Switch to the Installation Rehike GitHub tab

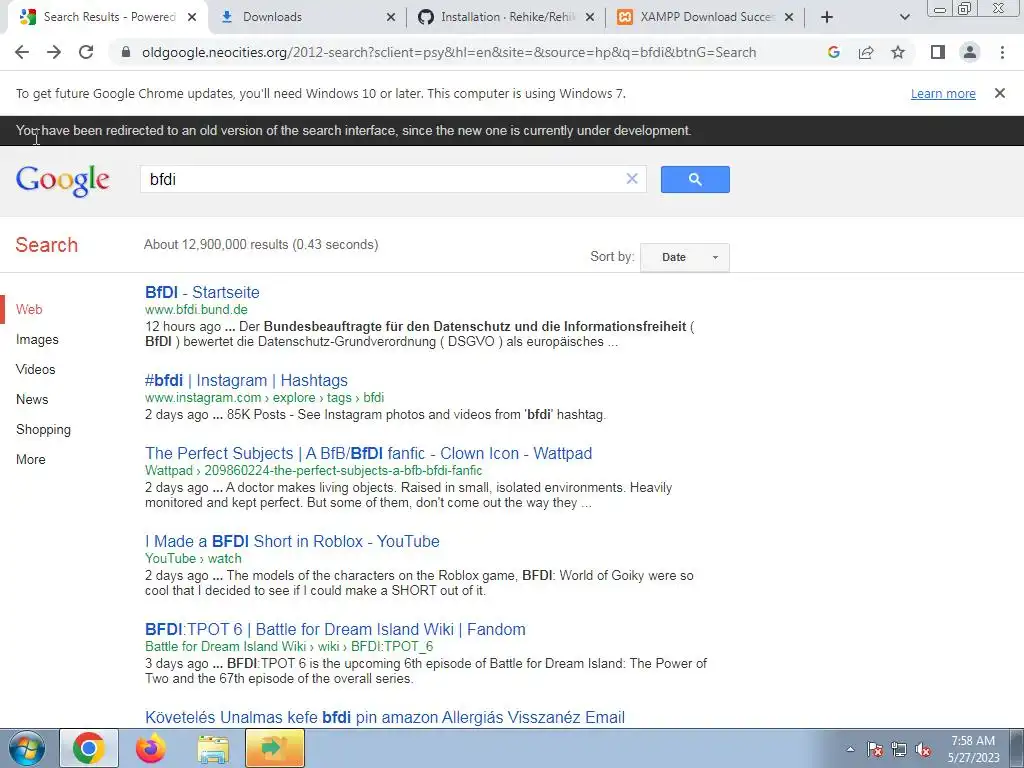pos(506,17)
